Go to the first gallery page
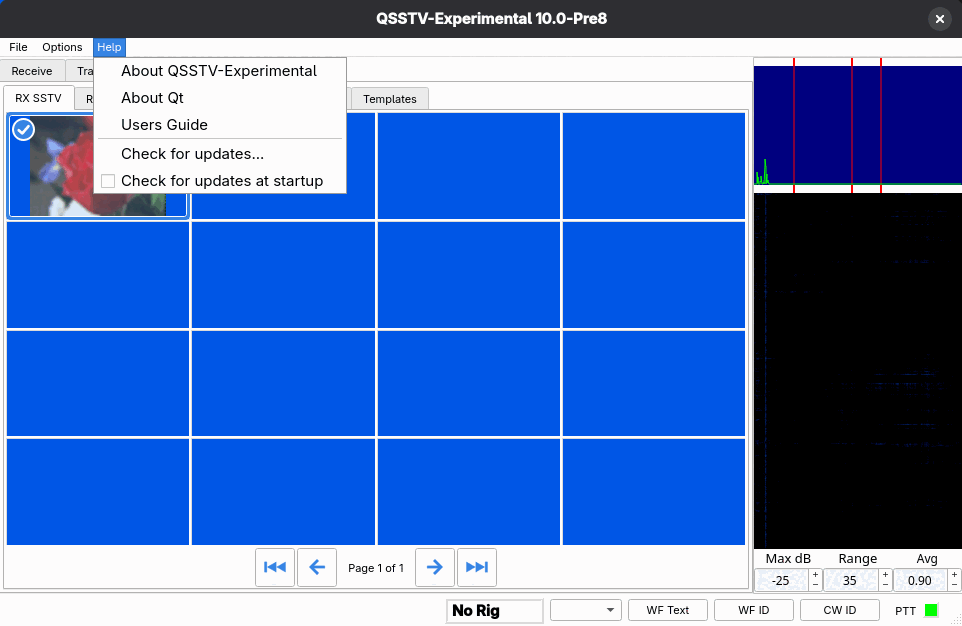This screenshot has width=962, height=626. pos(275,567)
